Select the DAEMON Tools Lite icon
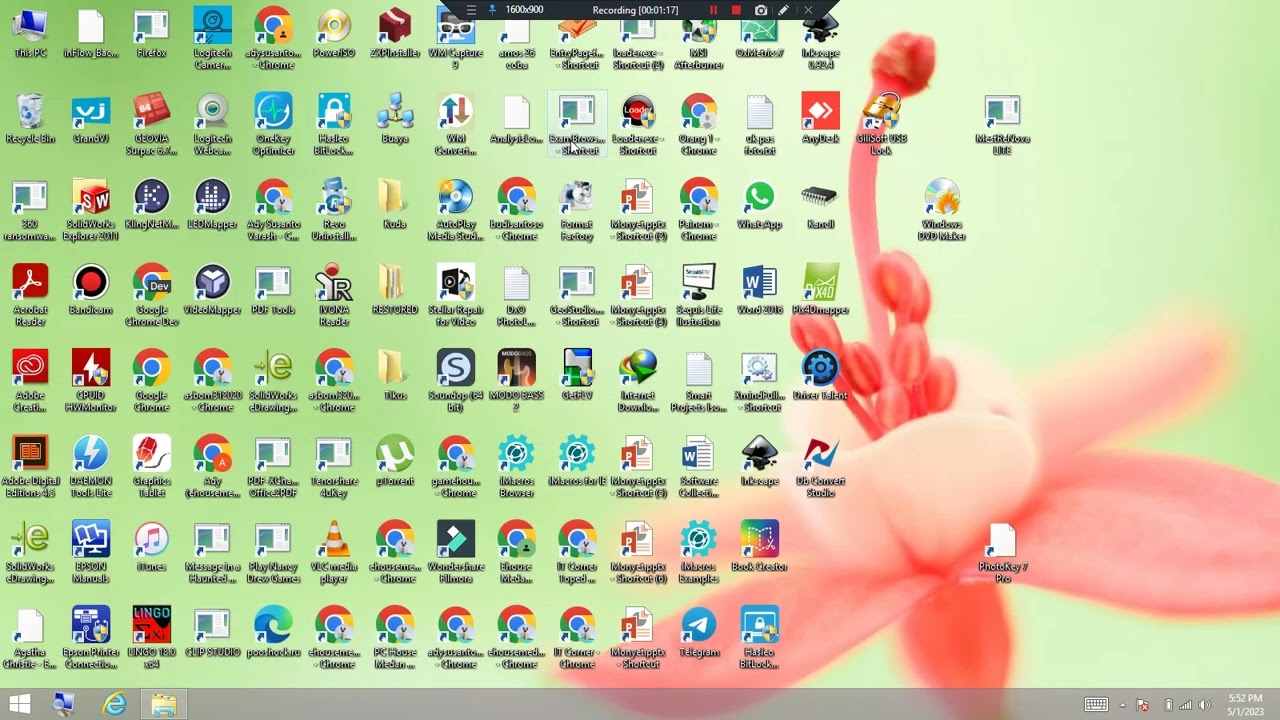The width and height of the screenshot is (1280, 720). 91,468
